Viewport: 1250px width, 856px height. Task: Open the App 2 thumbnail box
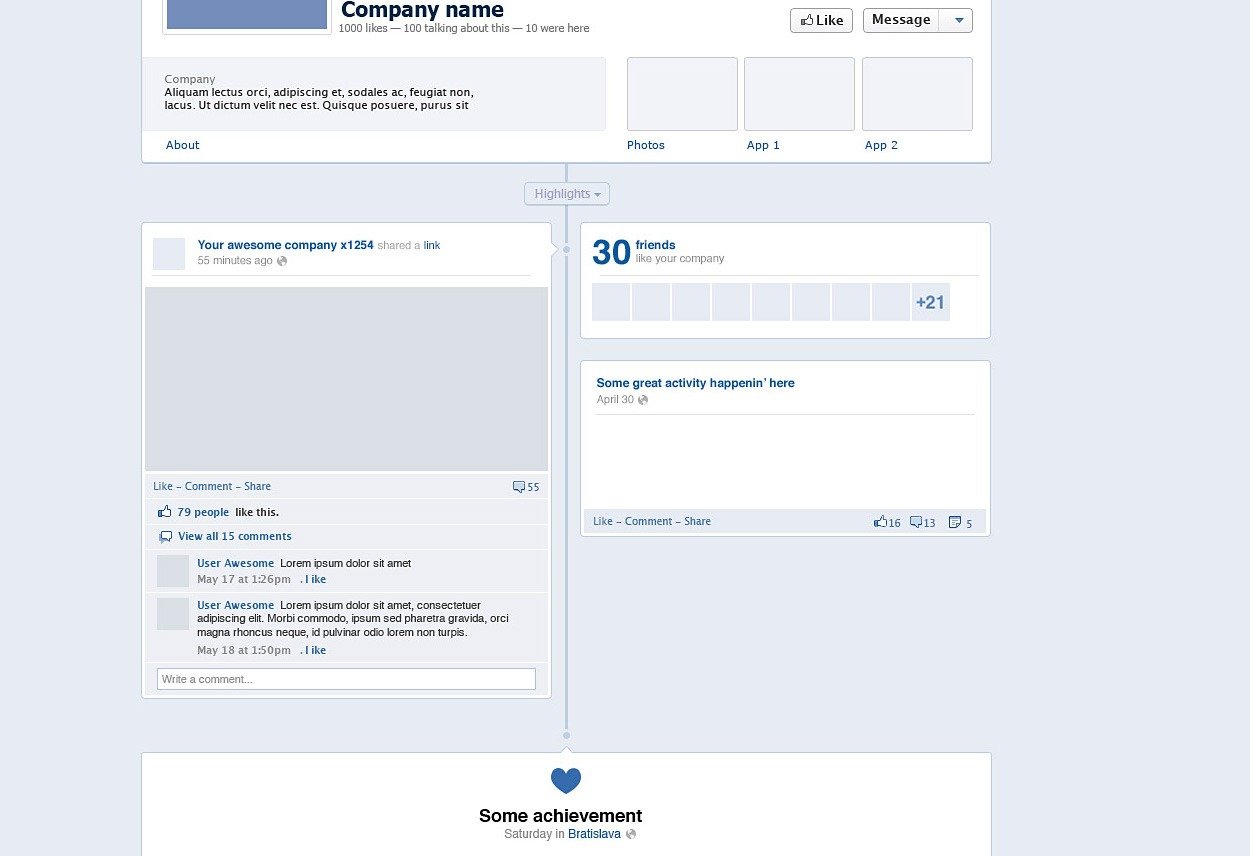click(x=917, y=94)
